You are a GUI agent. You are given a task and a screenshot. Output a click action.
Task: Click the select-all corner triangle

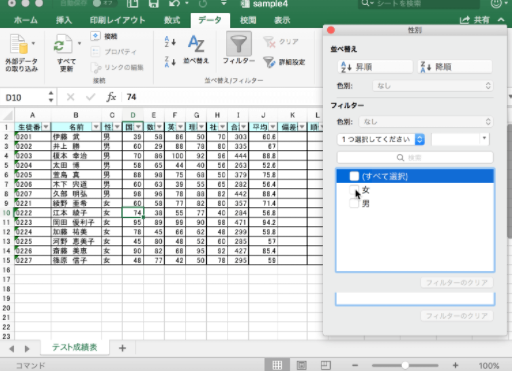(8, 116)
